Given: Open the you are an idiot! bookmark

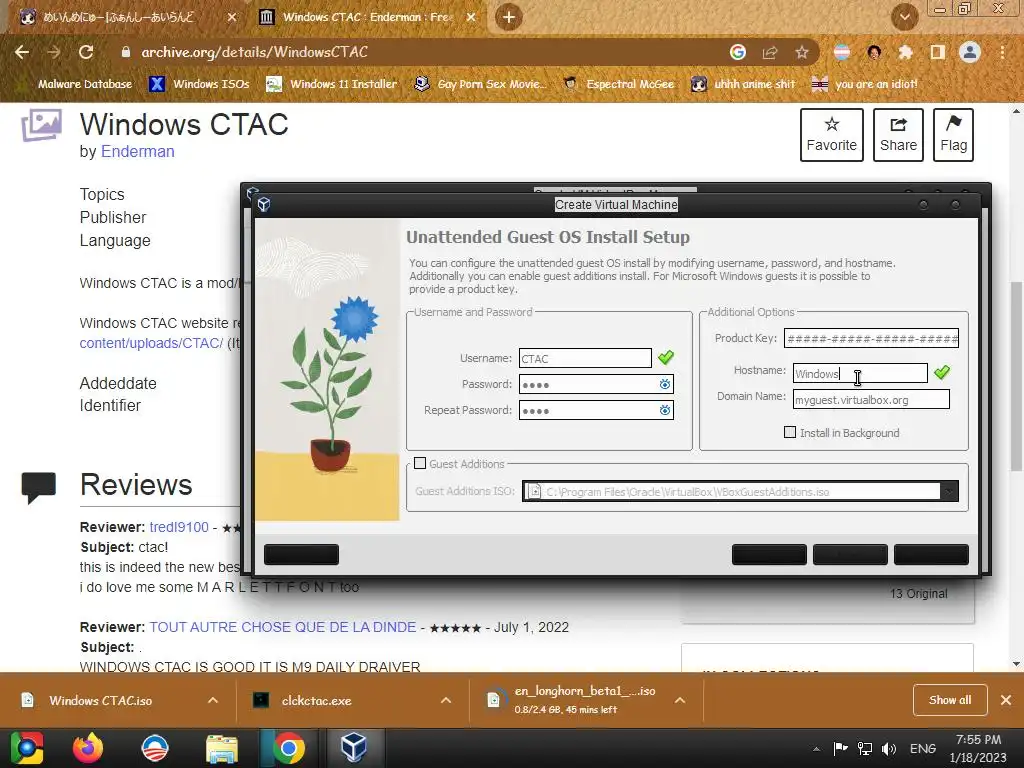Looking at the screenshot, I should [865, 84].
